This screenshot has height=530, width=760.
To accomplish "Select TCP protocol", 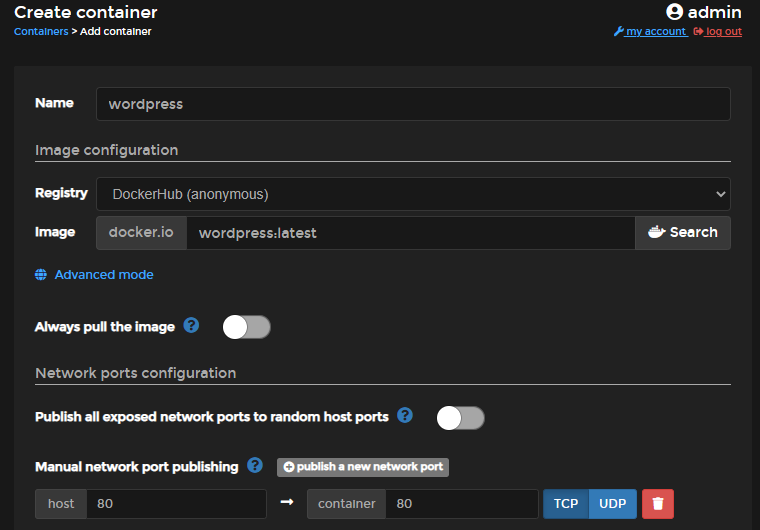I will click(x=566, y=504).
